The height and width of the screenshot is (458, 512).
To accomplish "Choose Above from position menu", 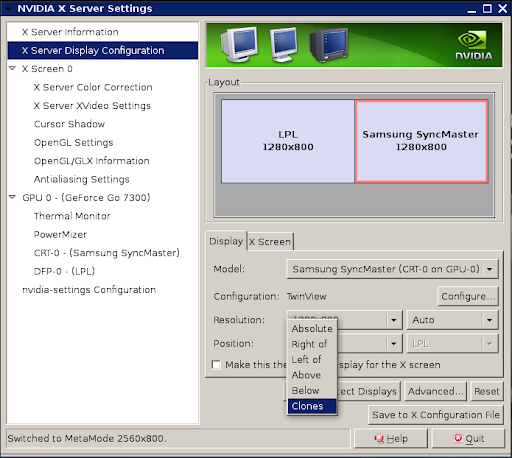I will click(x=312, y=375).
